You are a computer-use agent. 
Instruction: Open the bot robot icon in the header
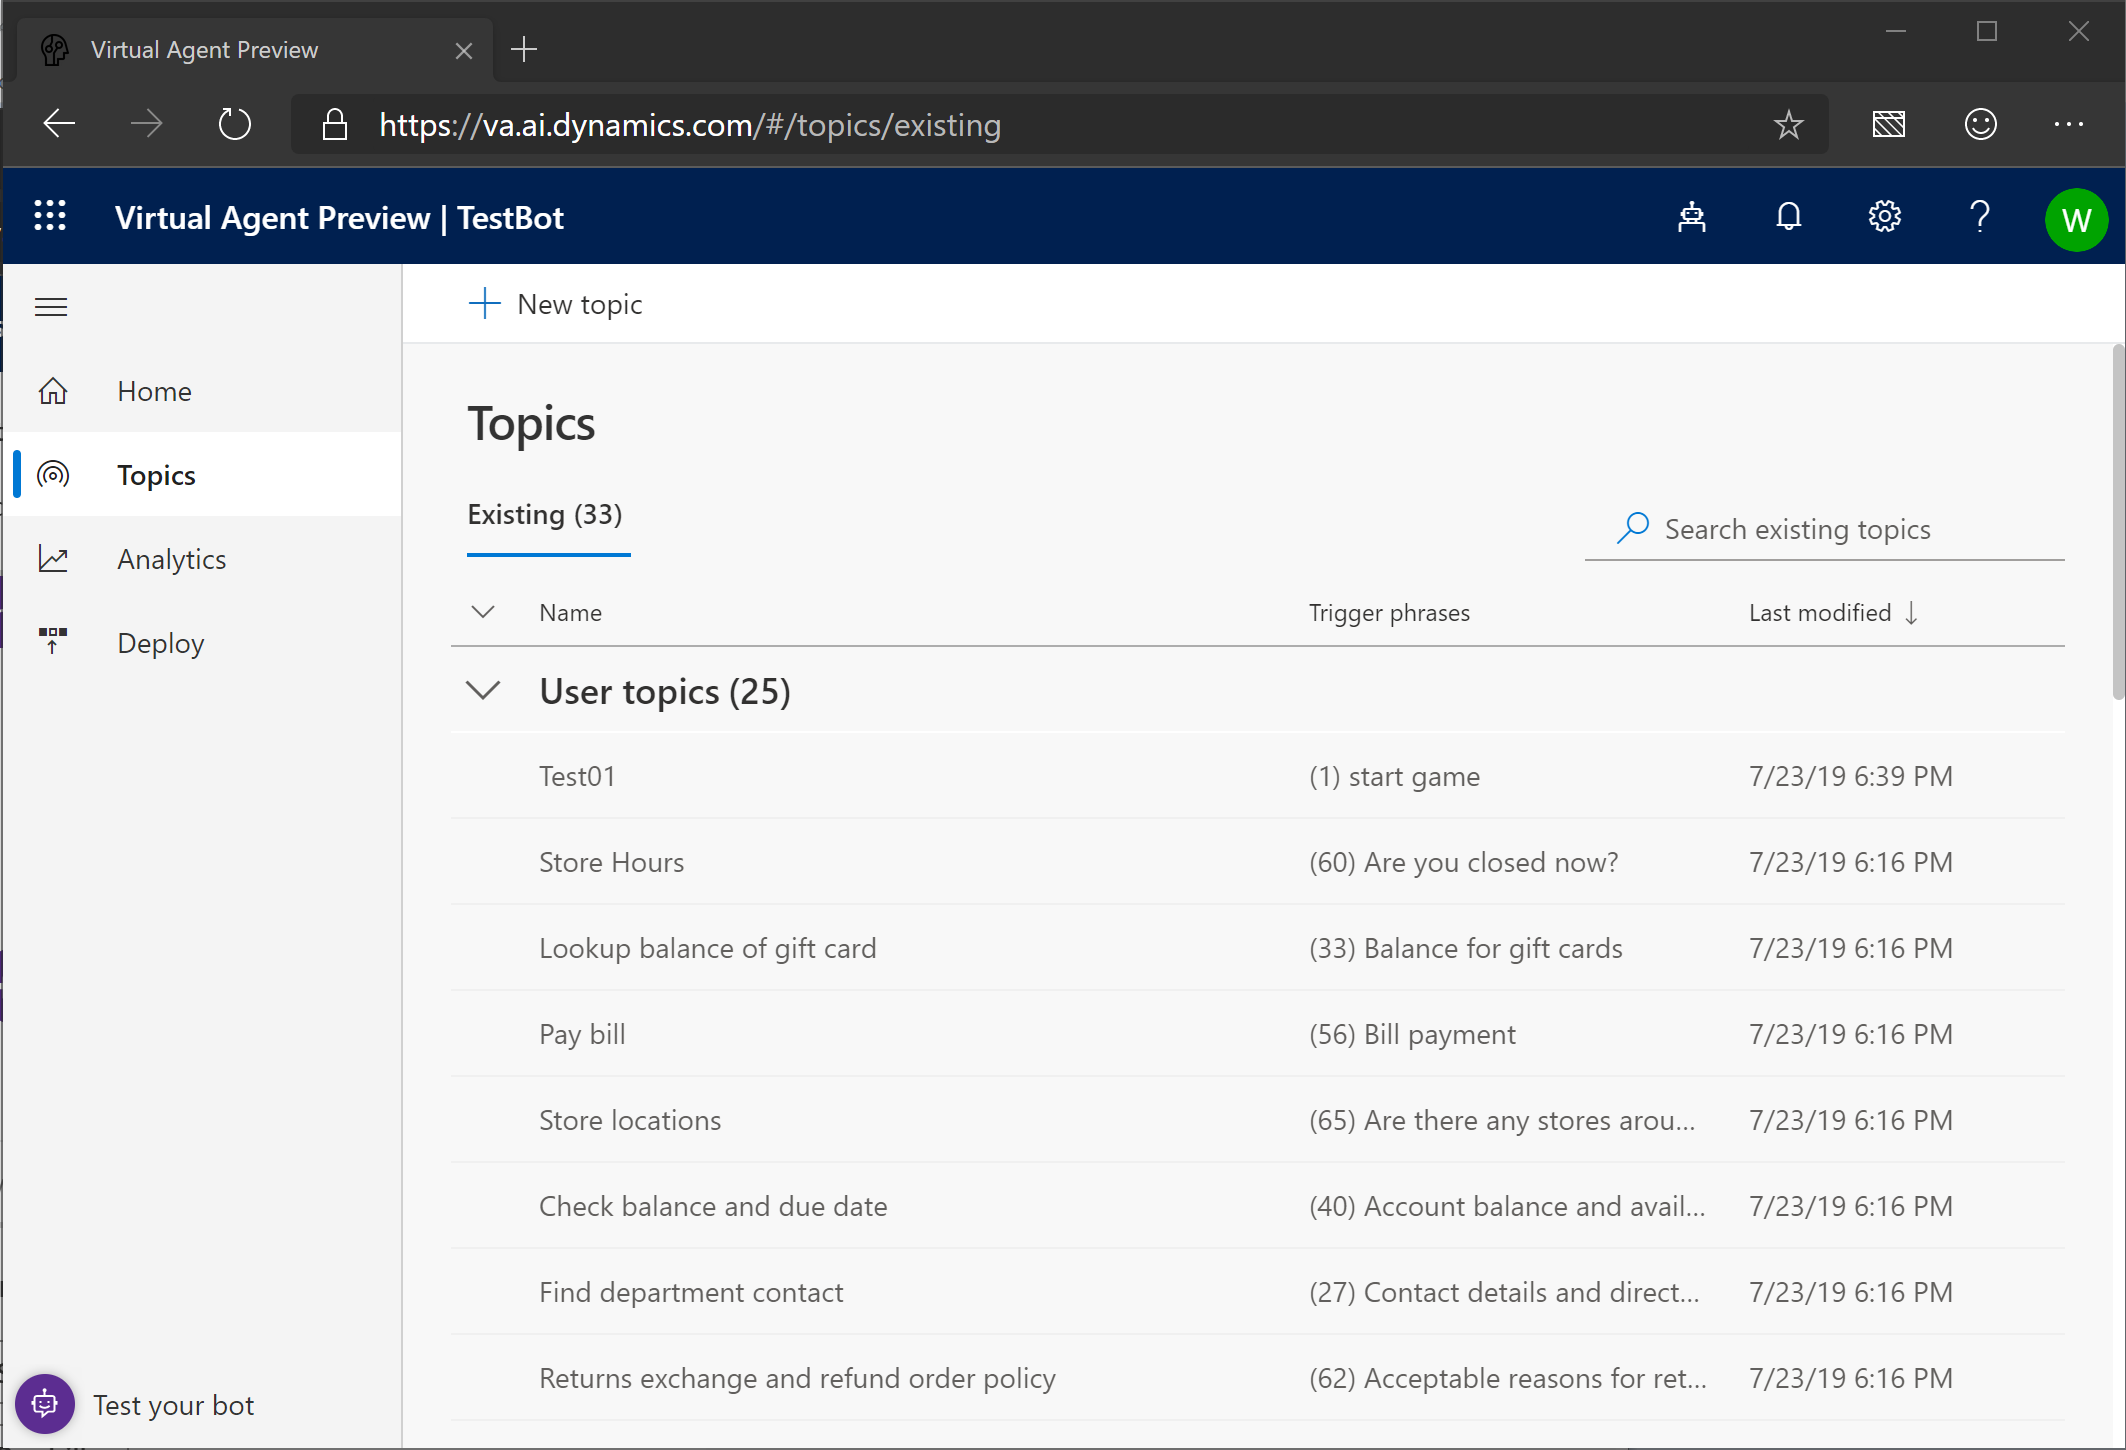click(x=1691, y=217)
